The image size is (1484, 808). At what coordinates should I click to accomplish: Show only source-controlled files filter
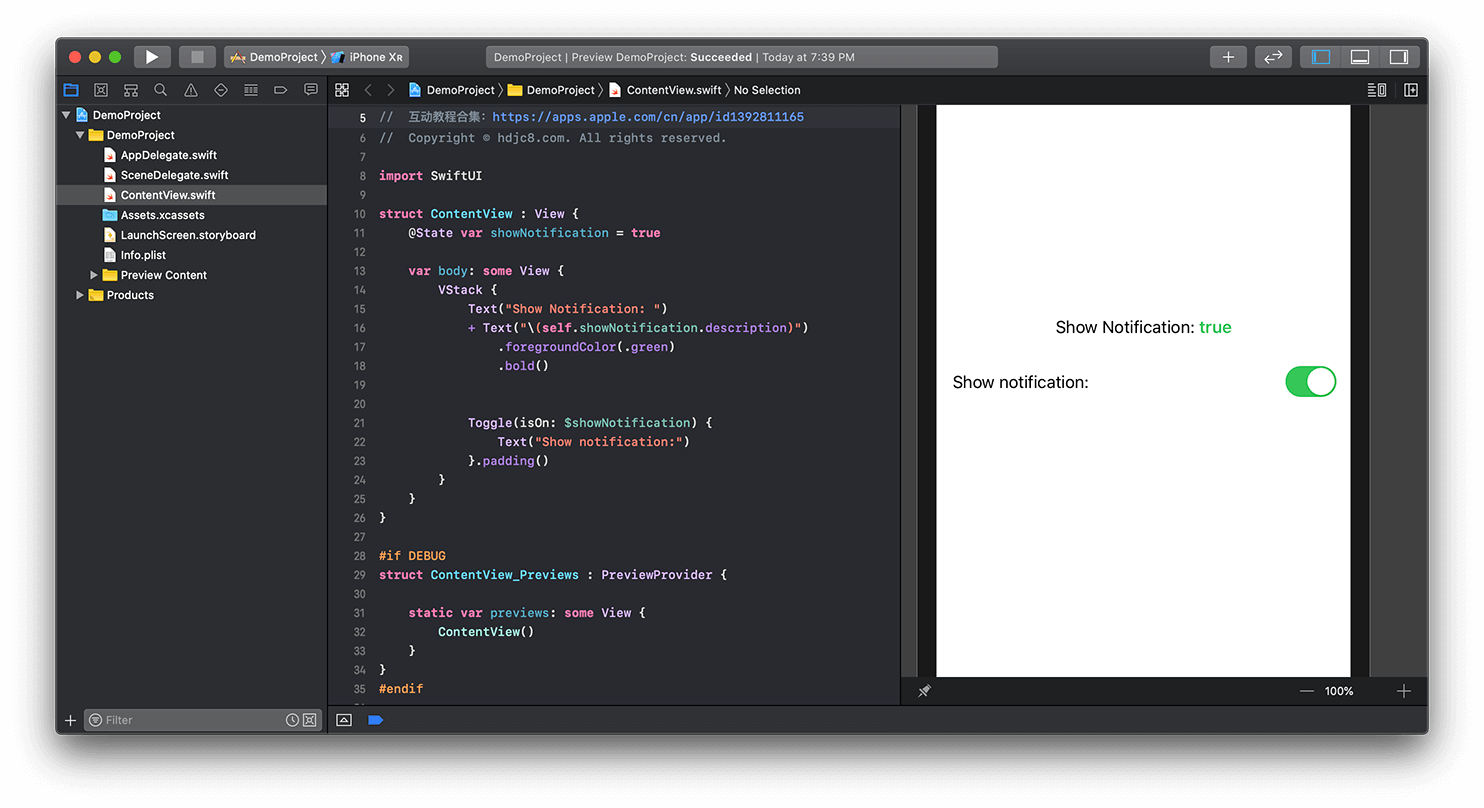point(310,720)
